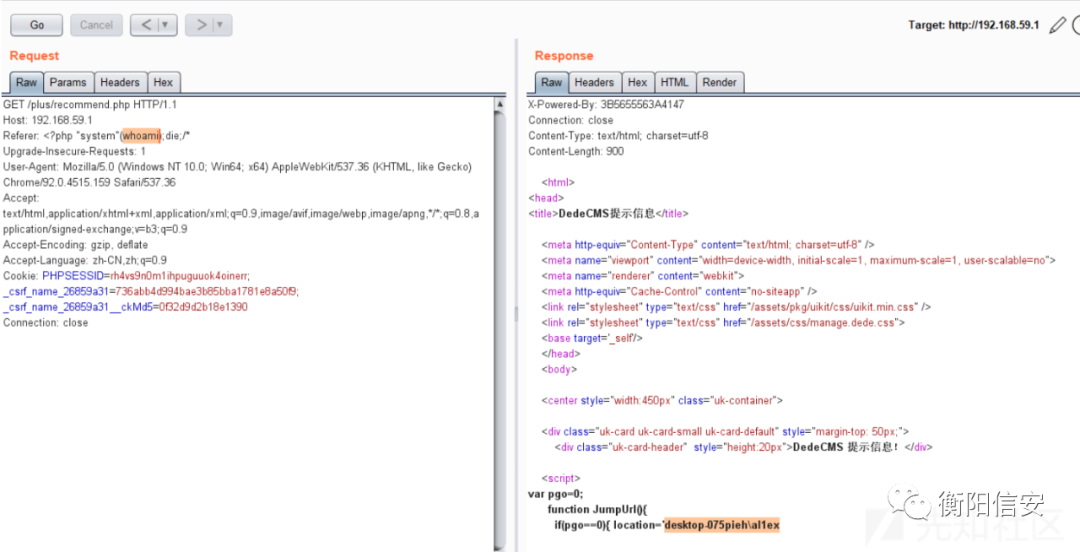
Task: Click the Response panel heading
Action: 564,56
